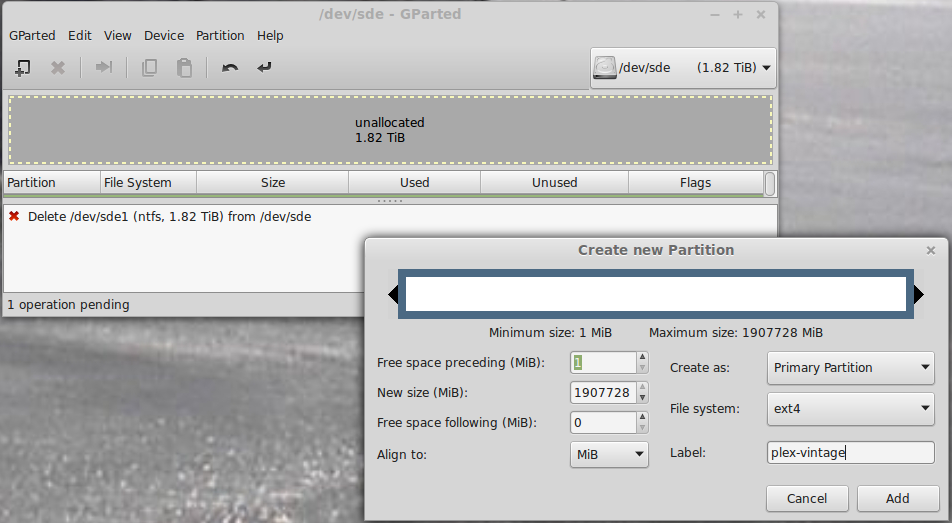Image resolution: width=952 pixels, height=523 pixels.
Task: Click the Free space following input field
Action: [604, 422]
